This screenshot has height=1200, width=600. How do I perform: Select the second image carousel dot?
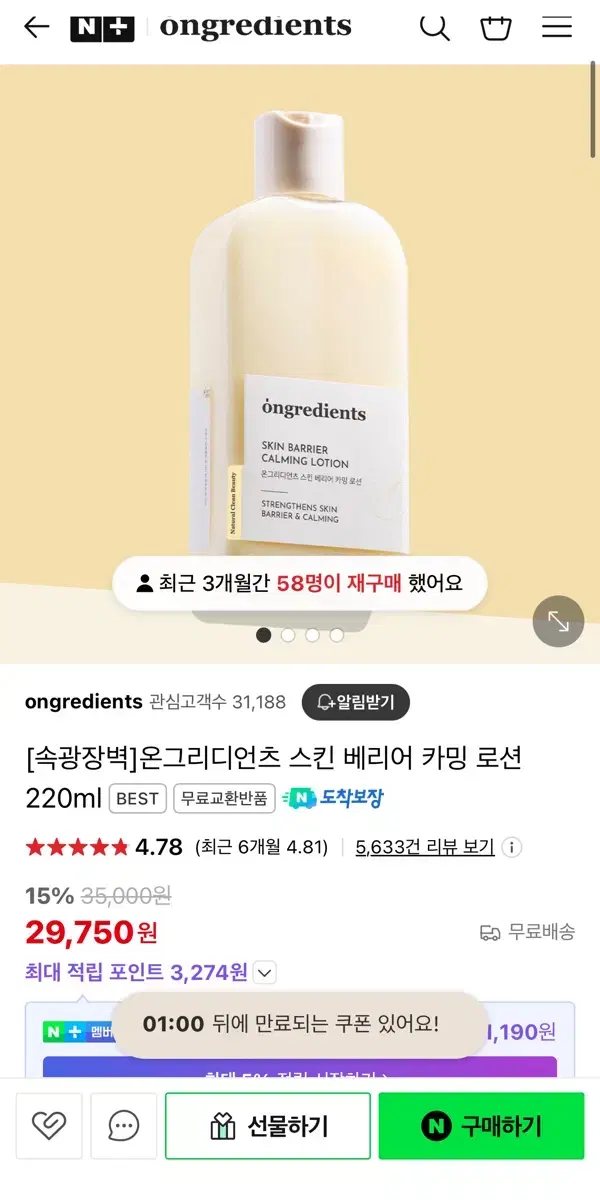pos(288,635)
